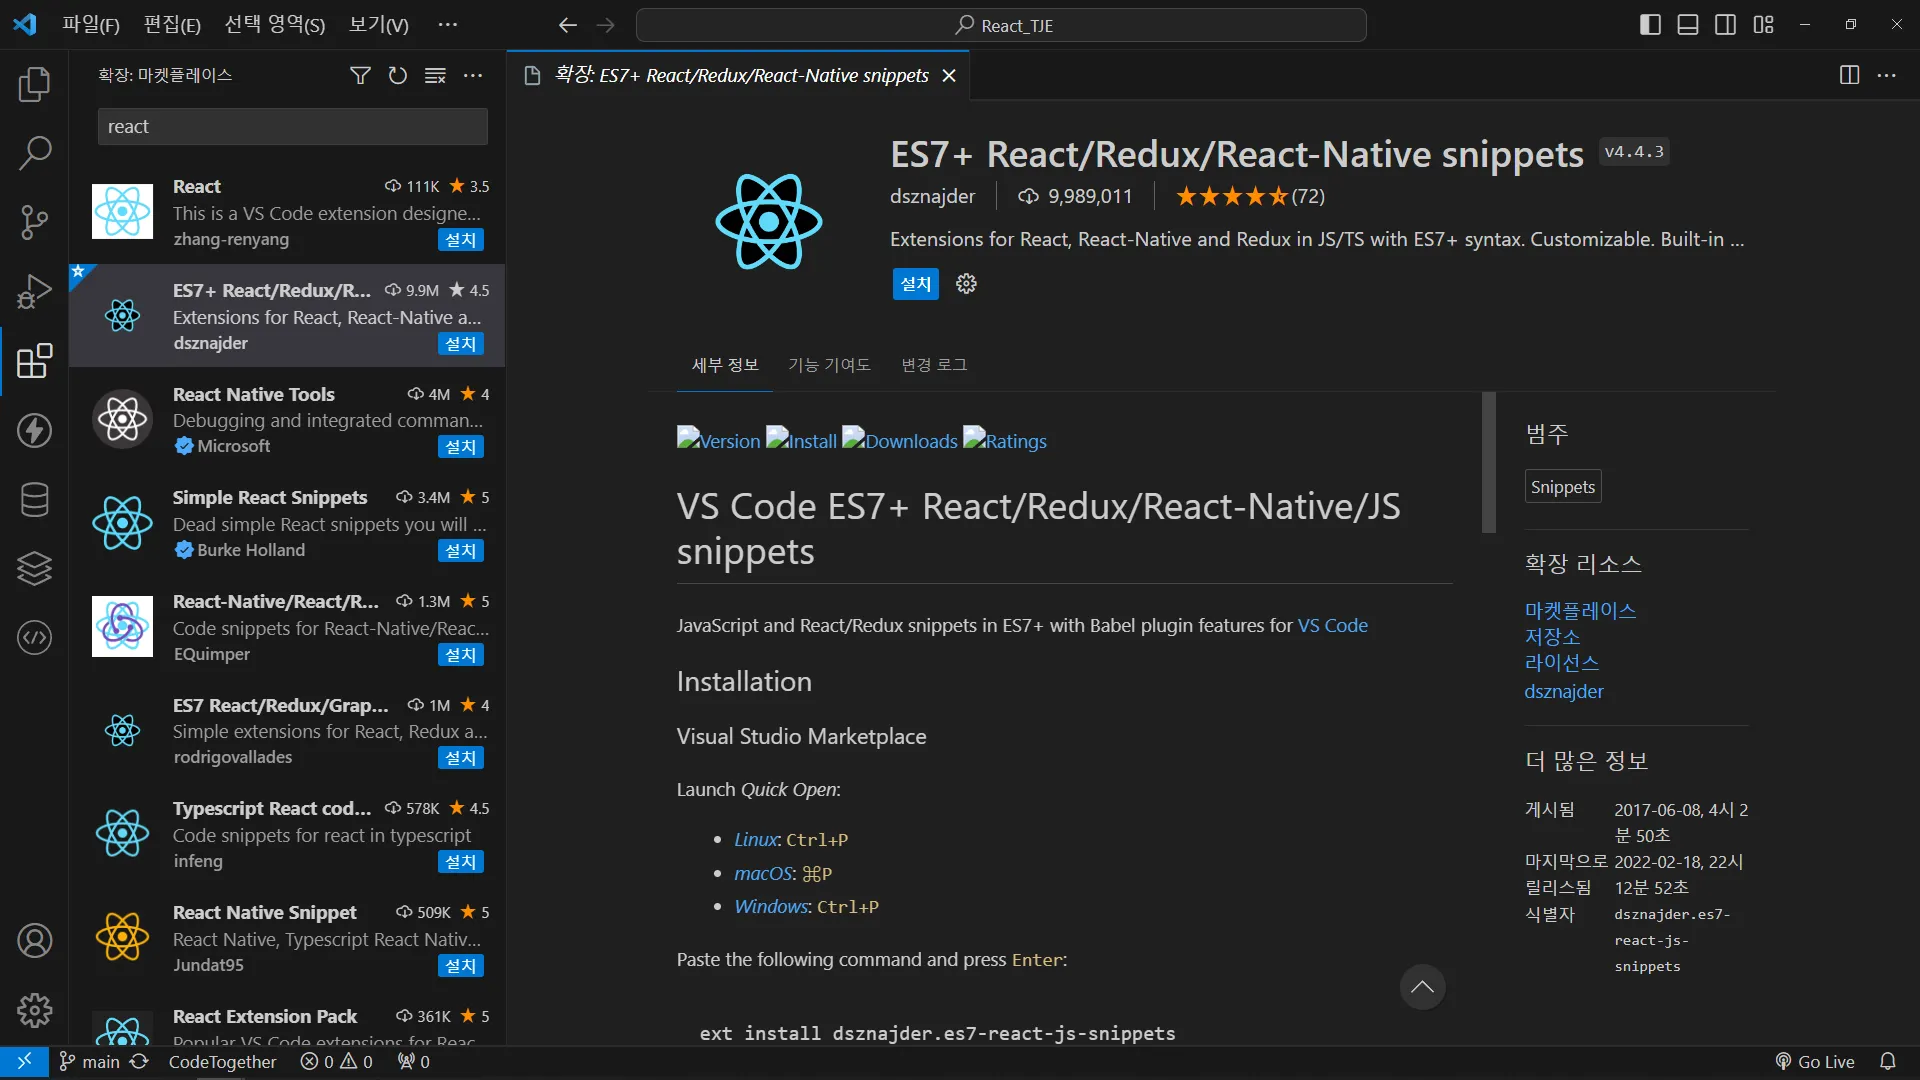Split the editor to the right
The height and width of the screenshot is (1080, 1920).
click(x=1849, y=75)
